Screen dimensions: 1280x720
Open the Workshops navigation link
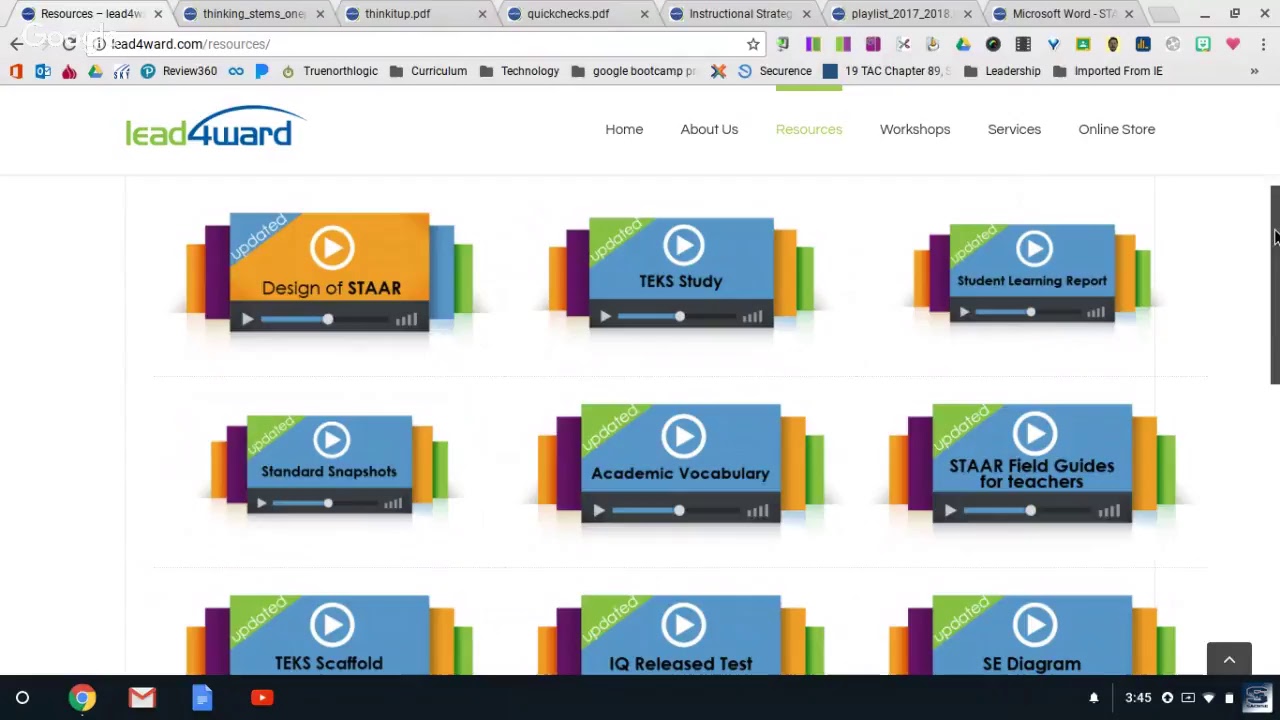915,129
